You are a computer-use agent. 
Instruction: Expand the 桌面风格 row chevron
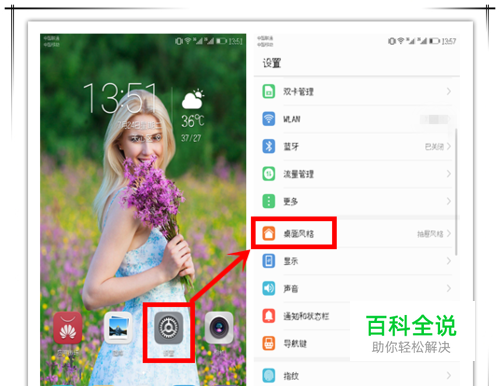click(x=449, y=233)
